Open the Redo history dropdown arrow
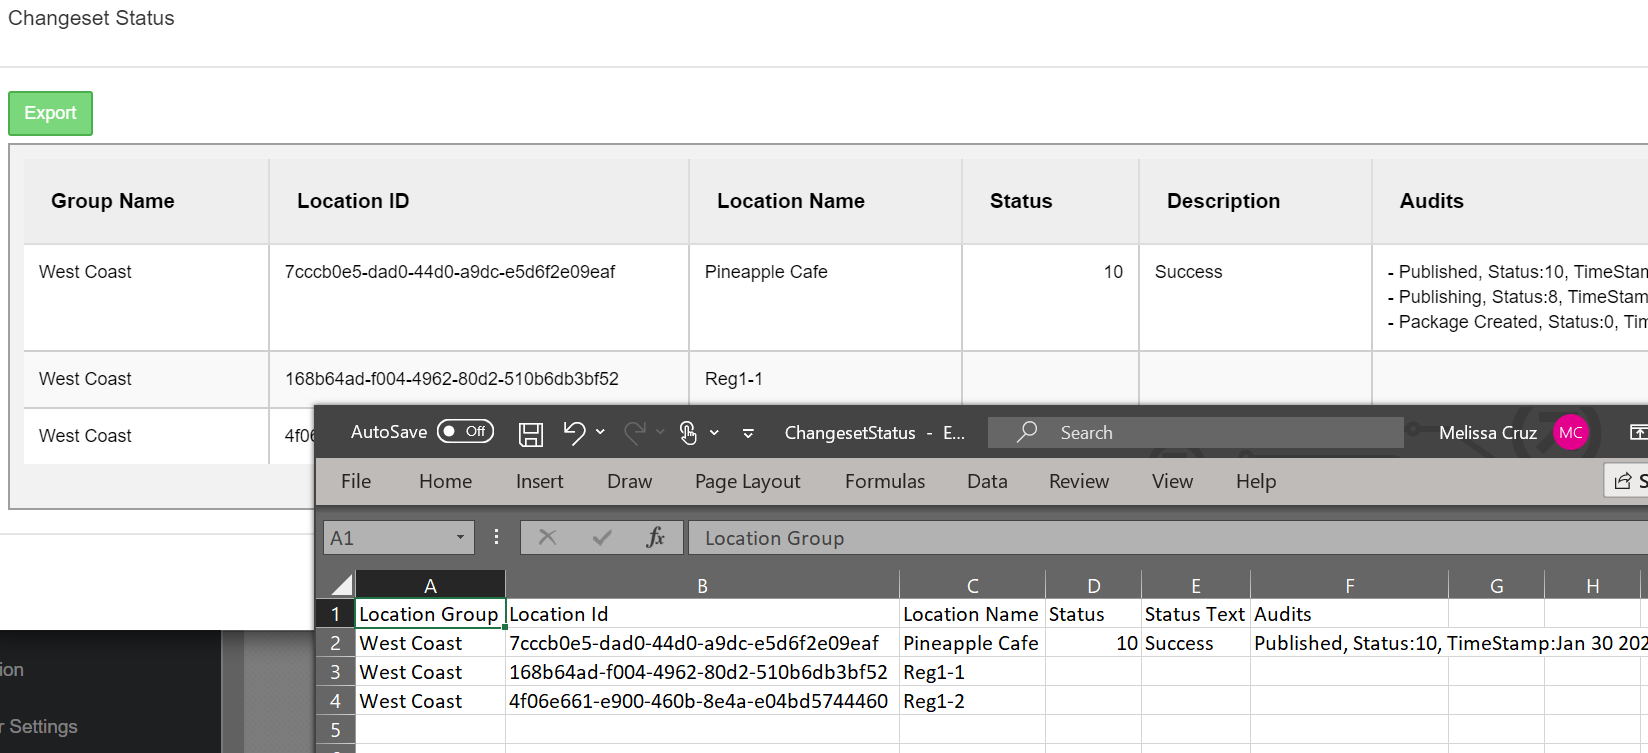The width and height of the screenshot is (1648, 753). 660,432
